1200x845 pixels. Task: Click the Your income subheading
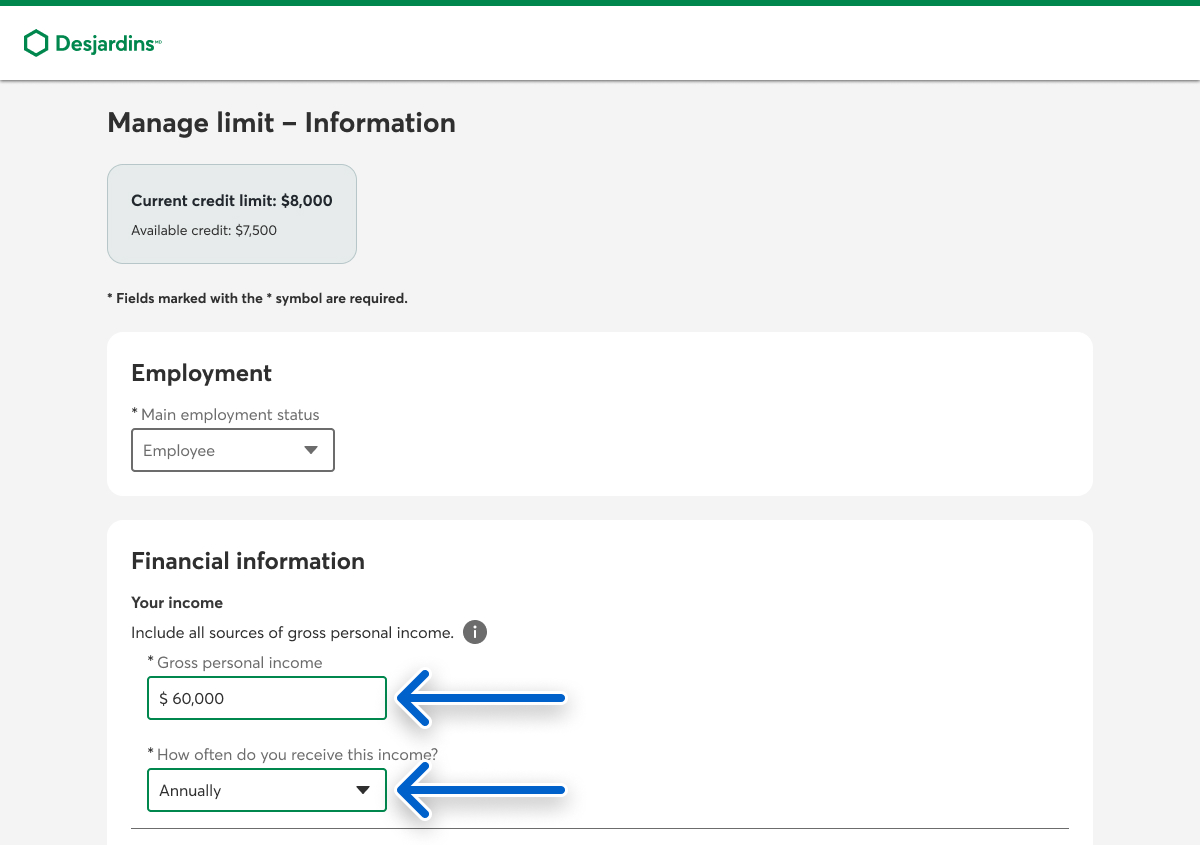[177, 603]
